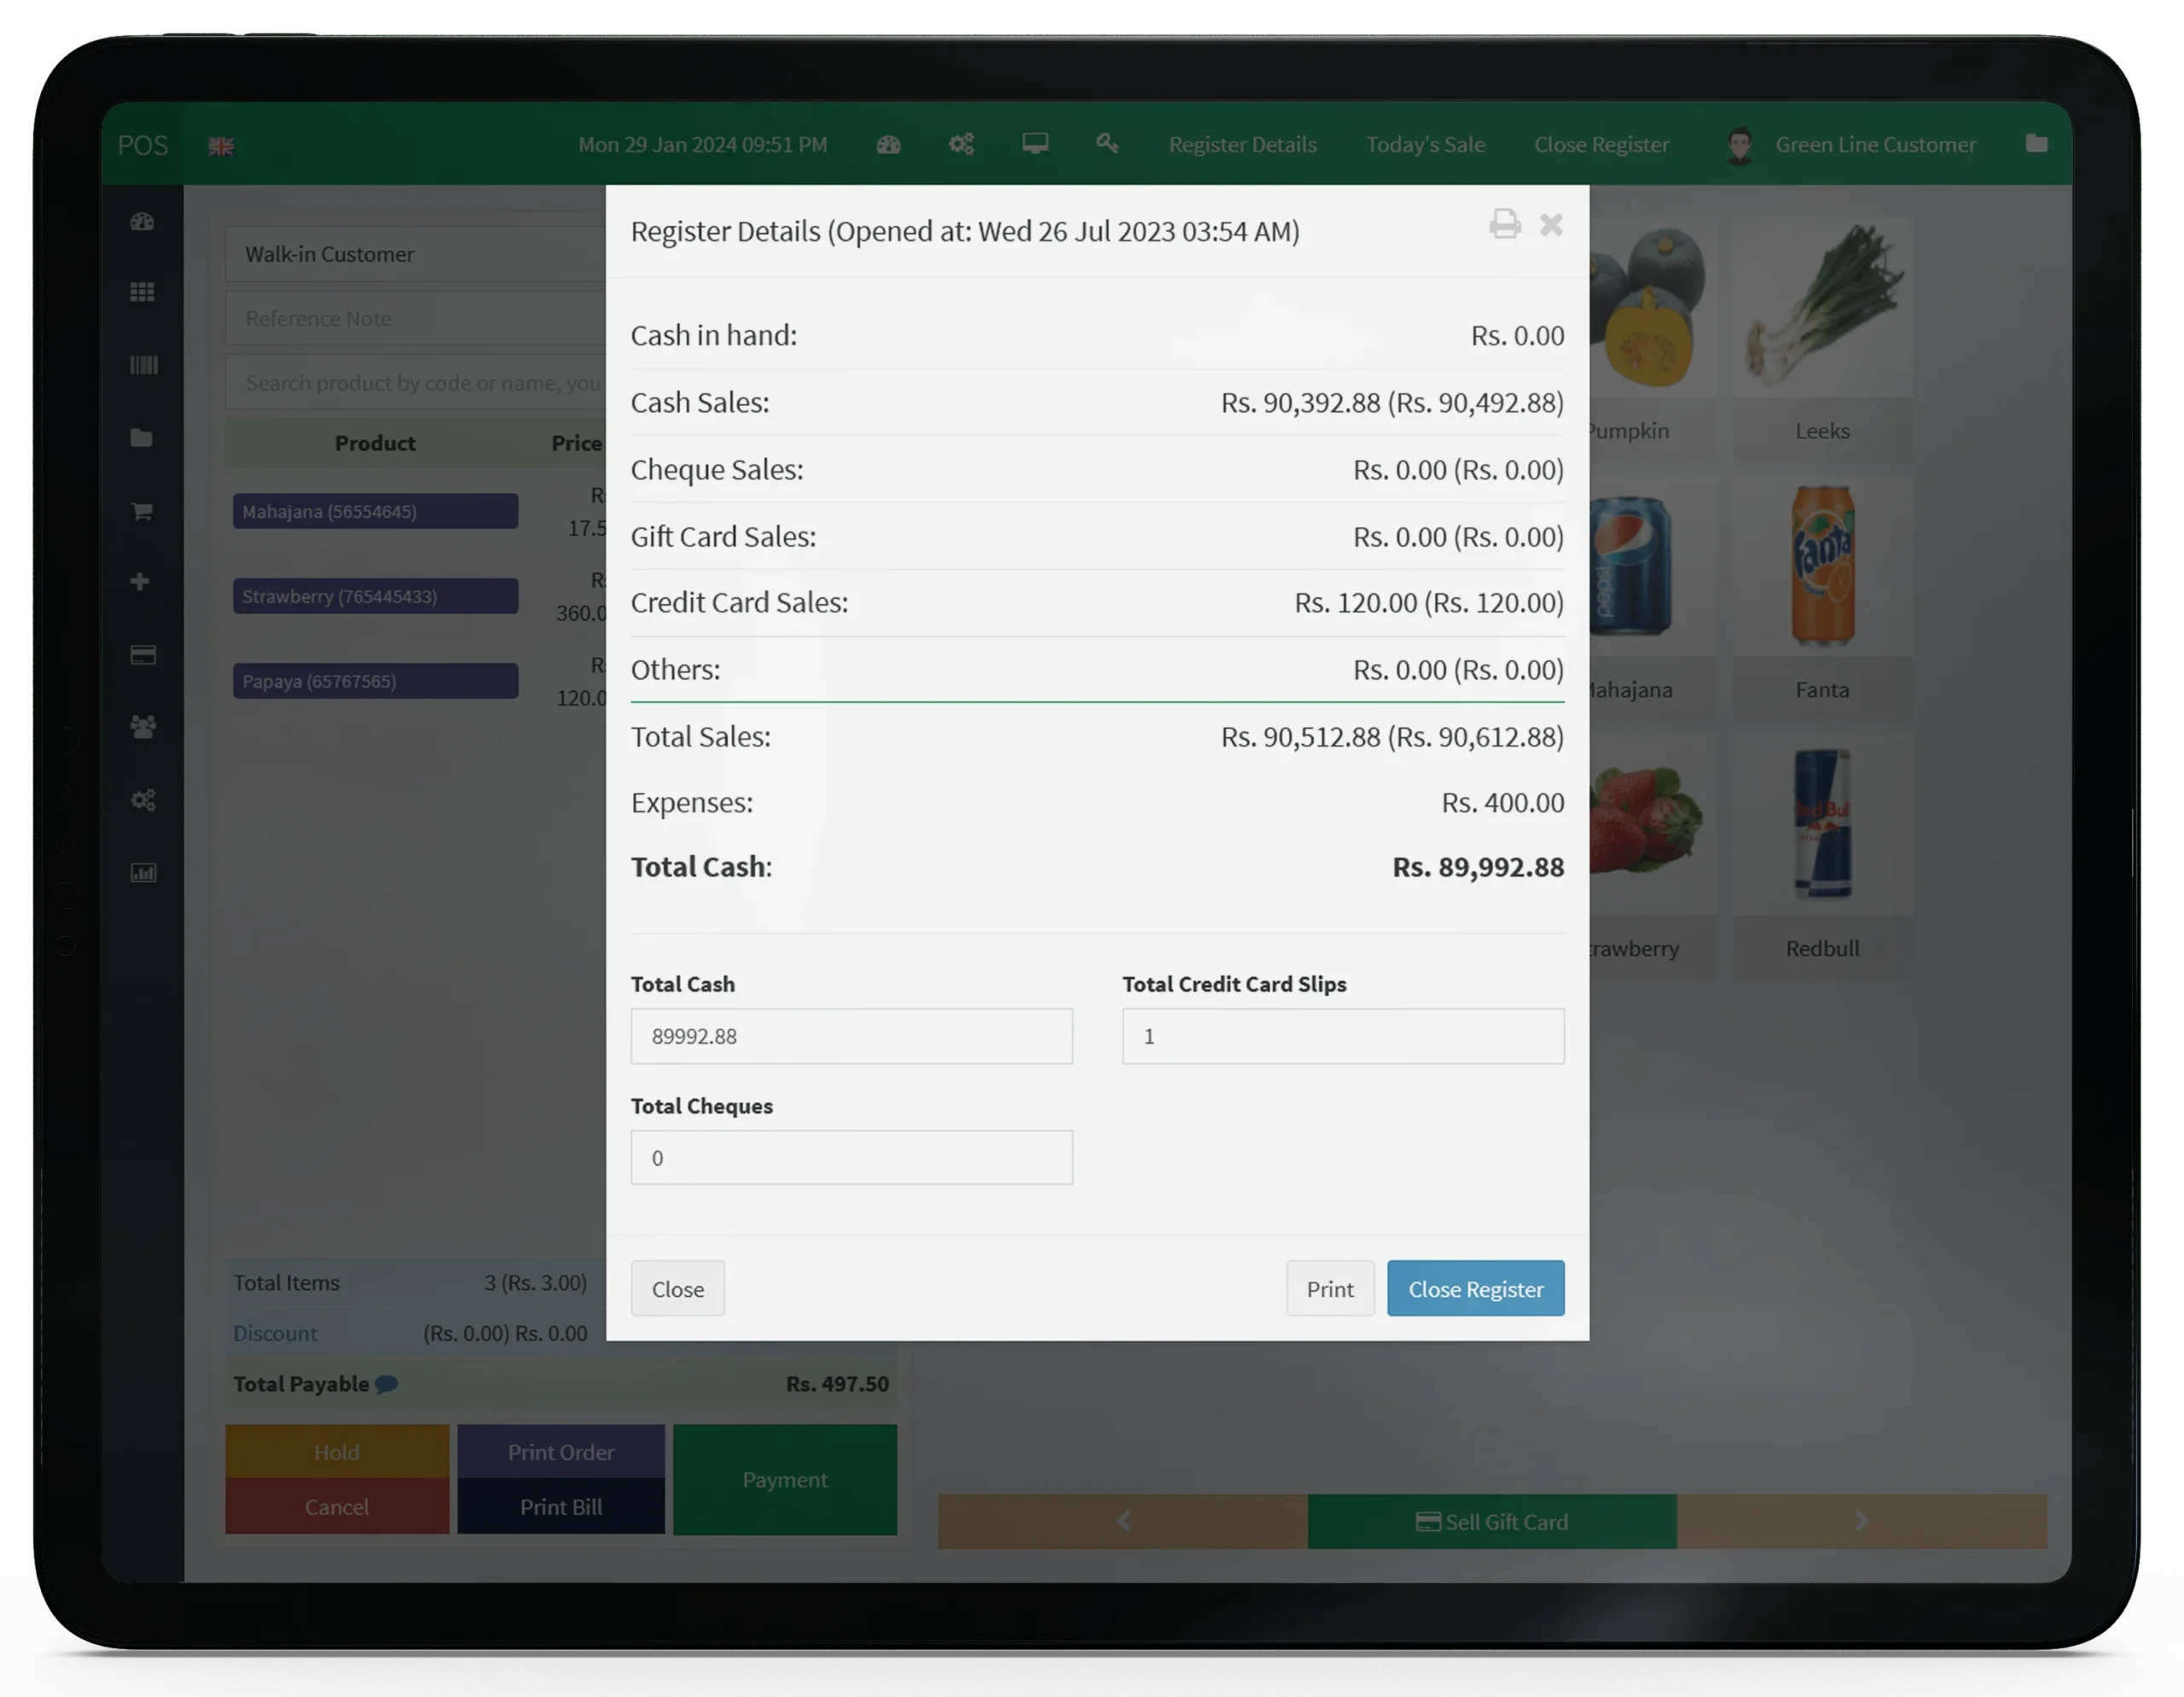The width and height of the screenshot is (2184, 1697).
Task: Click the bar chart reports sidebar icon
Action: tap(143, 873)
